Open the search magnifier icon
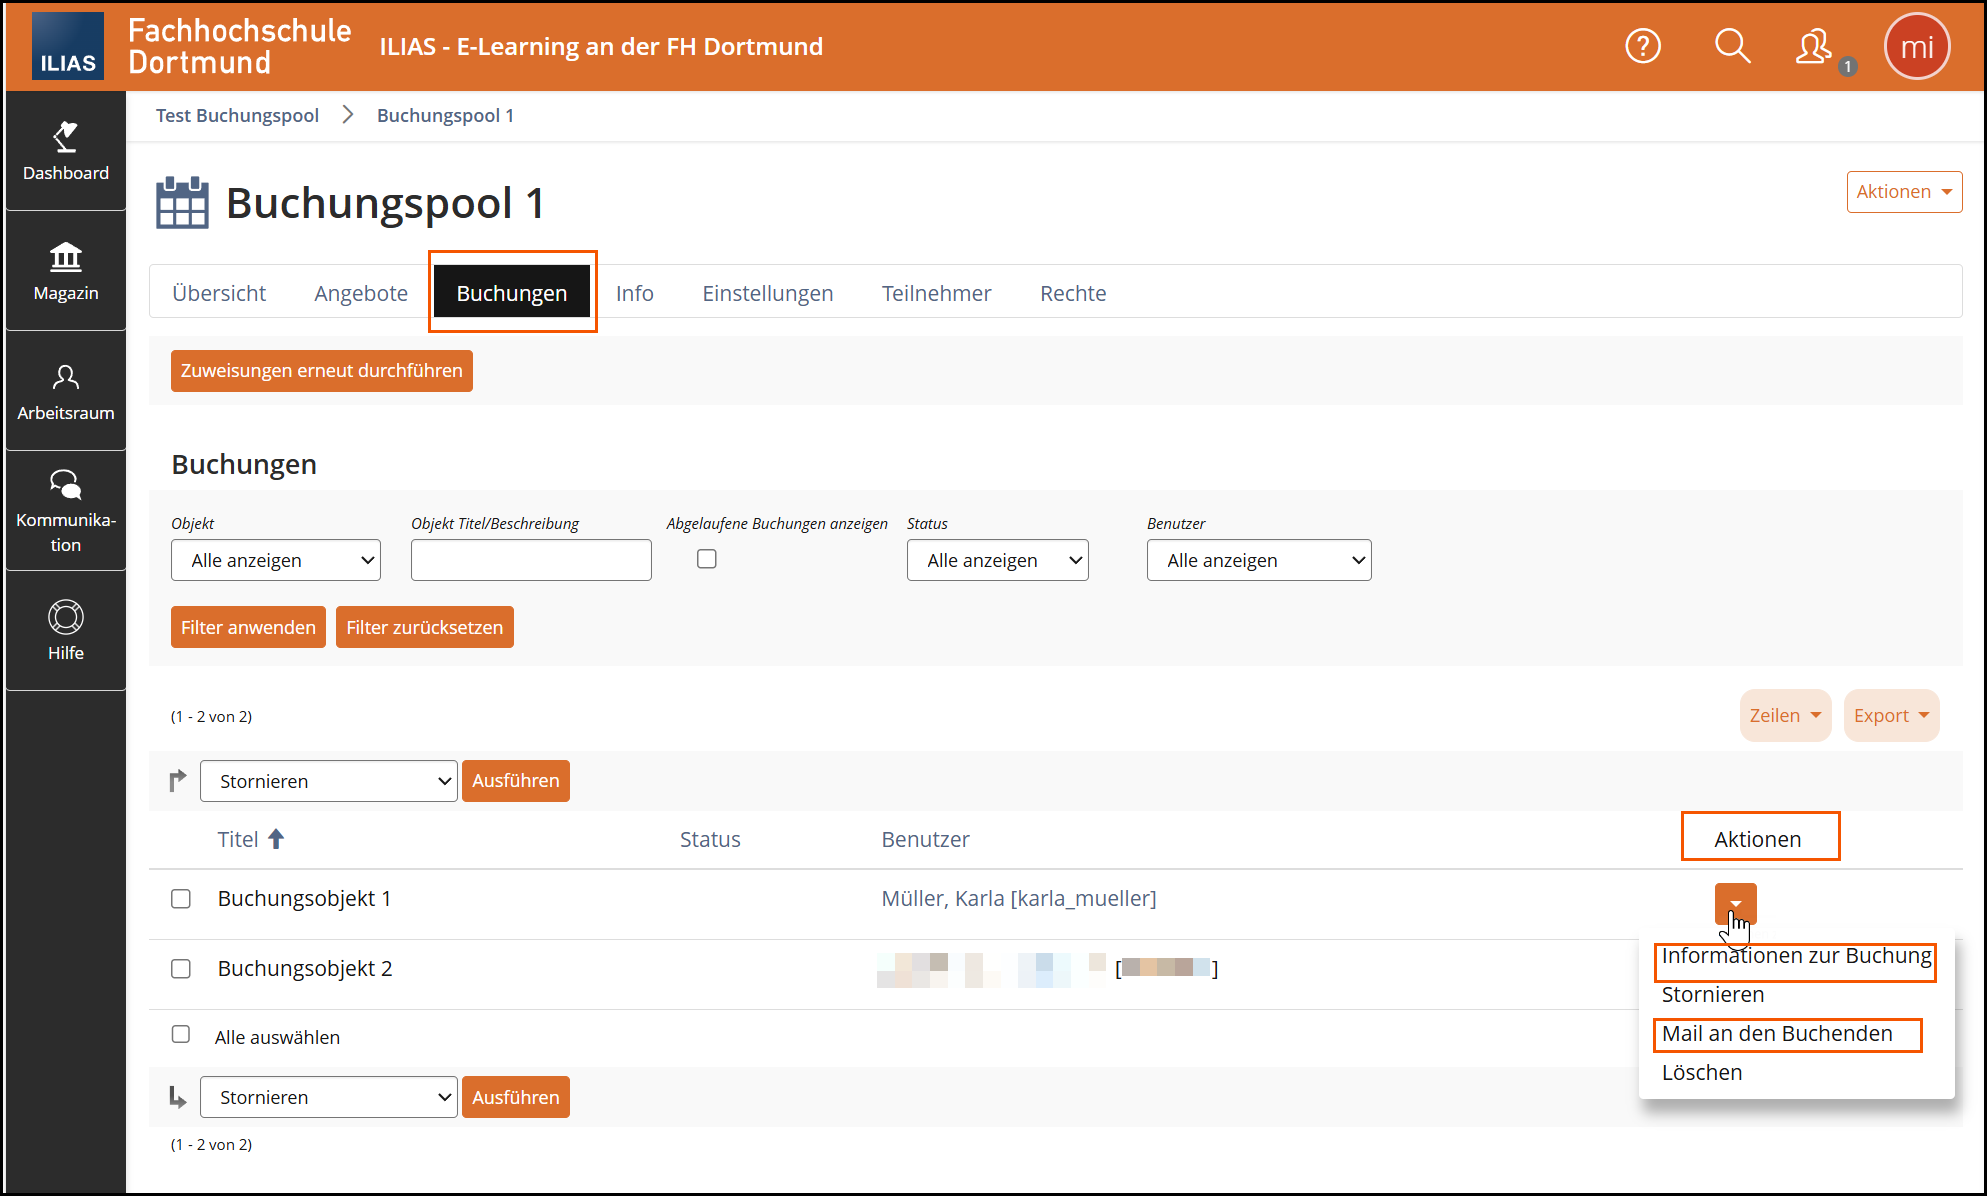The image size is (1987, 1196). (x=1732, y=46)
